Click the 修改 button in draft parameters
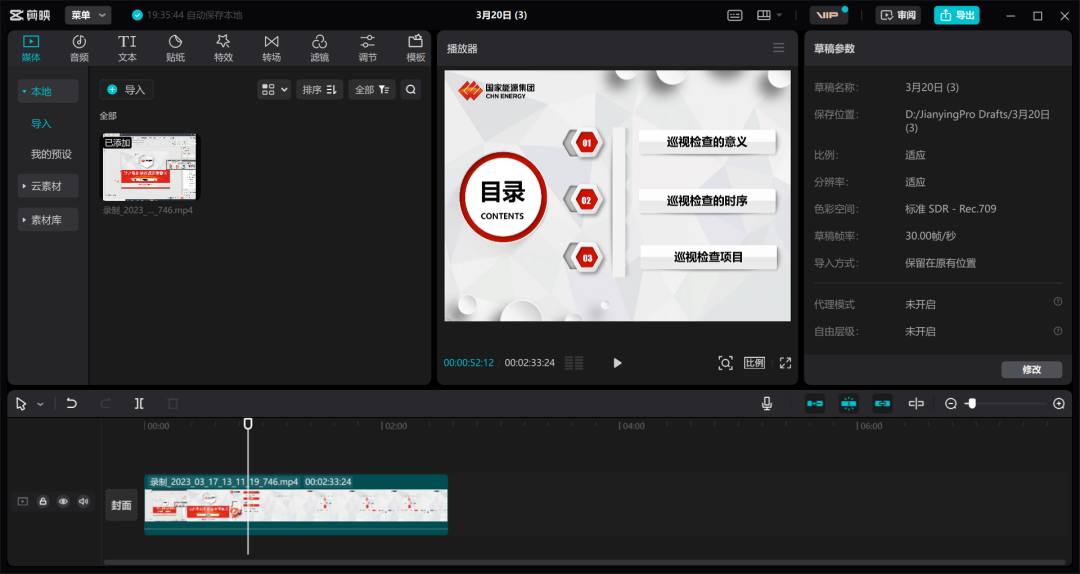This screenshot has height=574, width=1080. 1031,369
